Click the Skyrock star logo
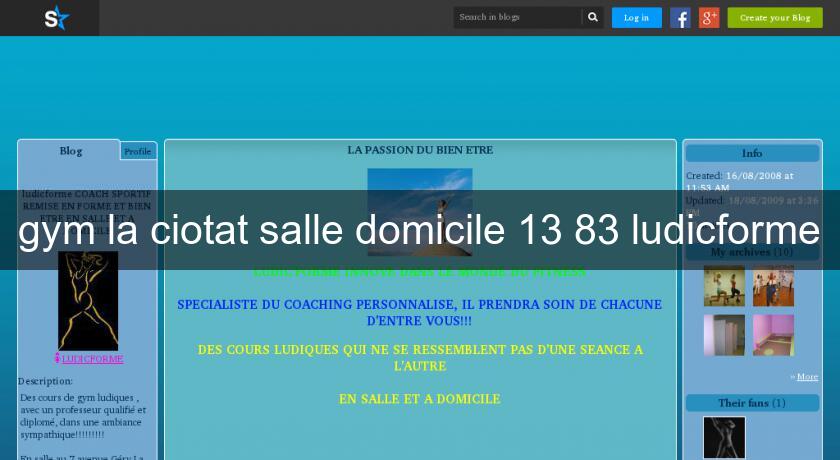Screen dimensions: 840x460 (57, 18)
